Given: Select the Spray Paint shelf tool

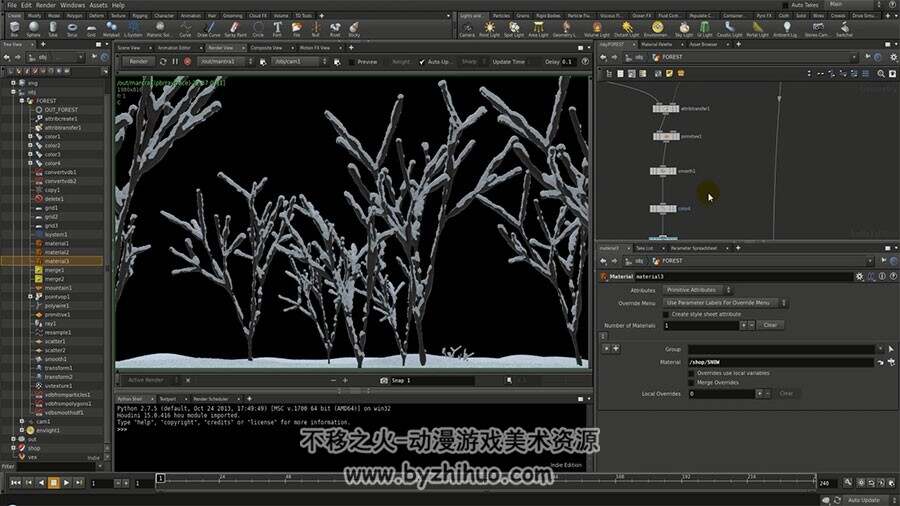Looking at the screenshot, I should point(235,28).
